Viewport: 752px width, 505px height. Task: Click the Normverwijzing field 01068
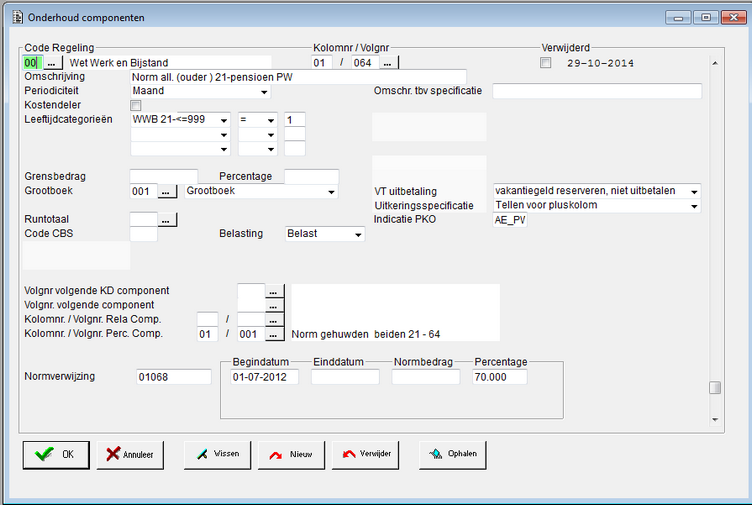click(174, 377)
